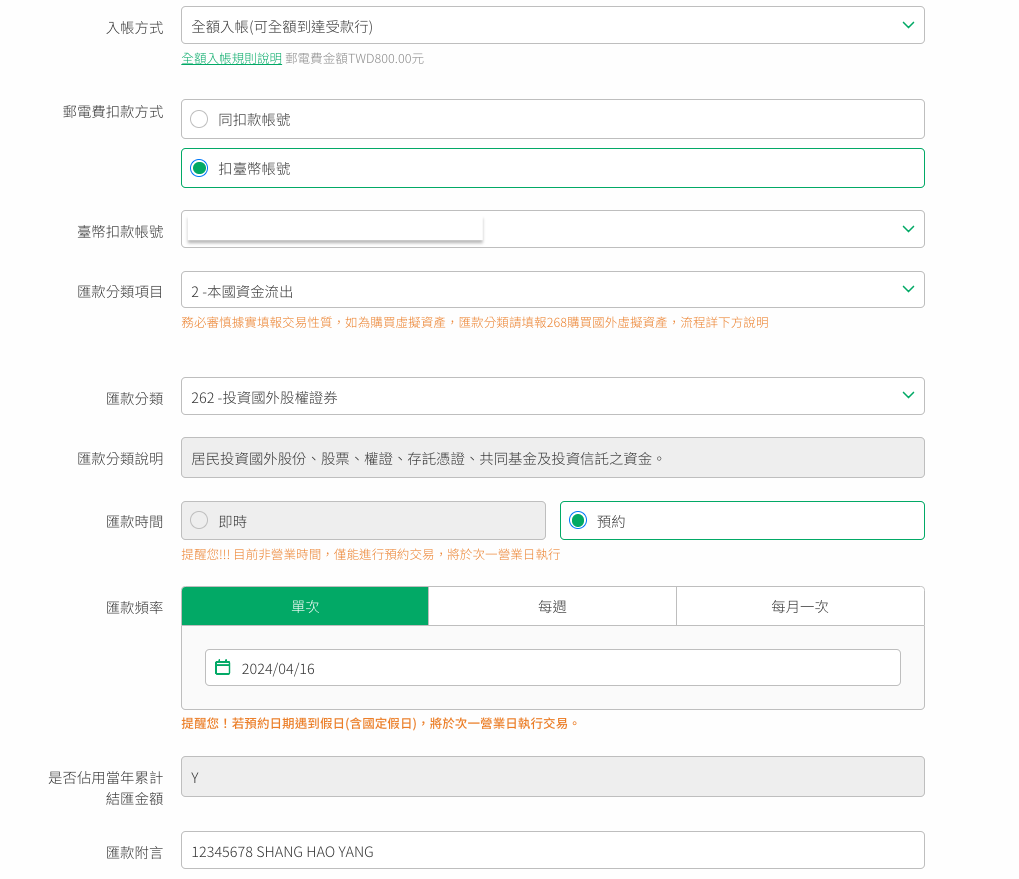Select 扣臺幣帳號 radio option
This screenshot has width=1019, height=879.
point(200,168)
